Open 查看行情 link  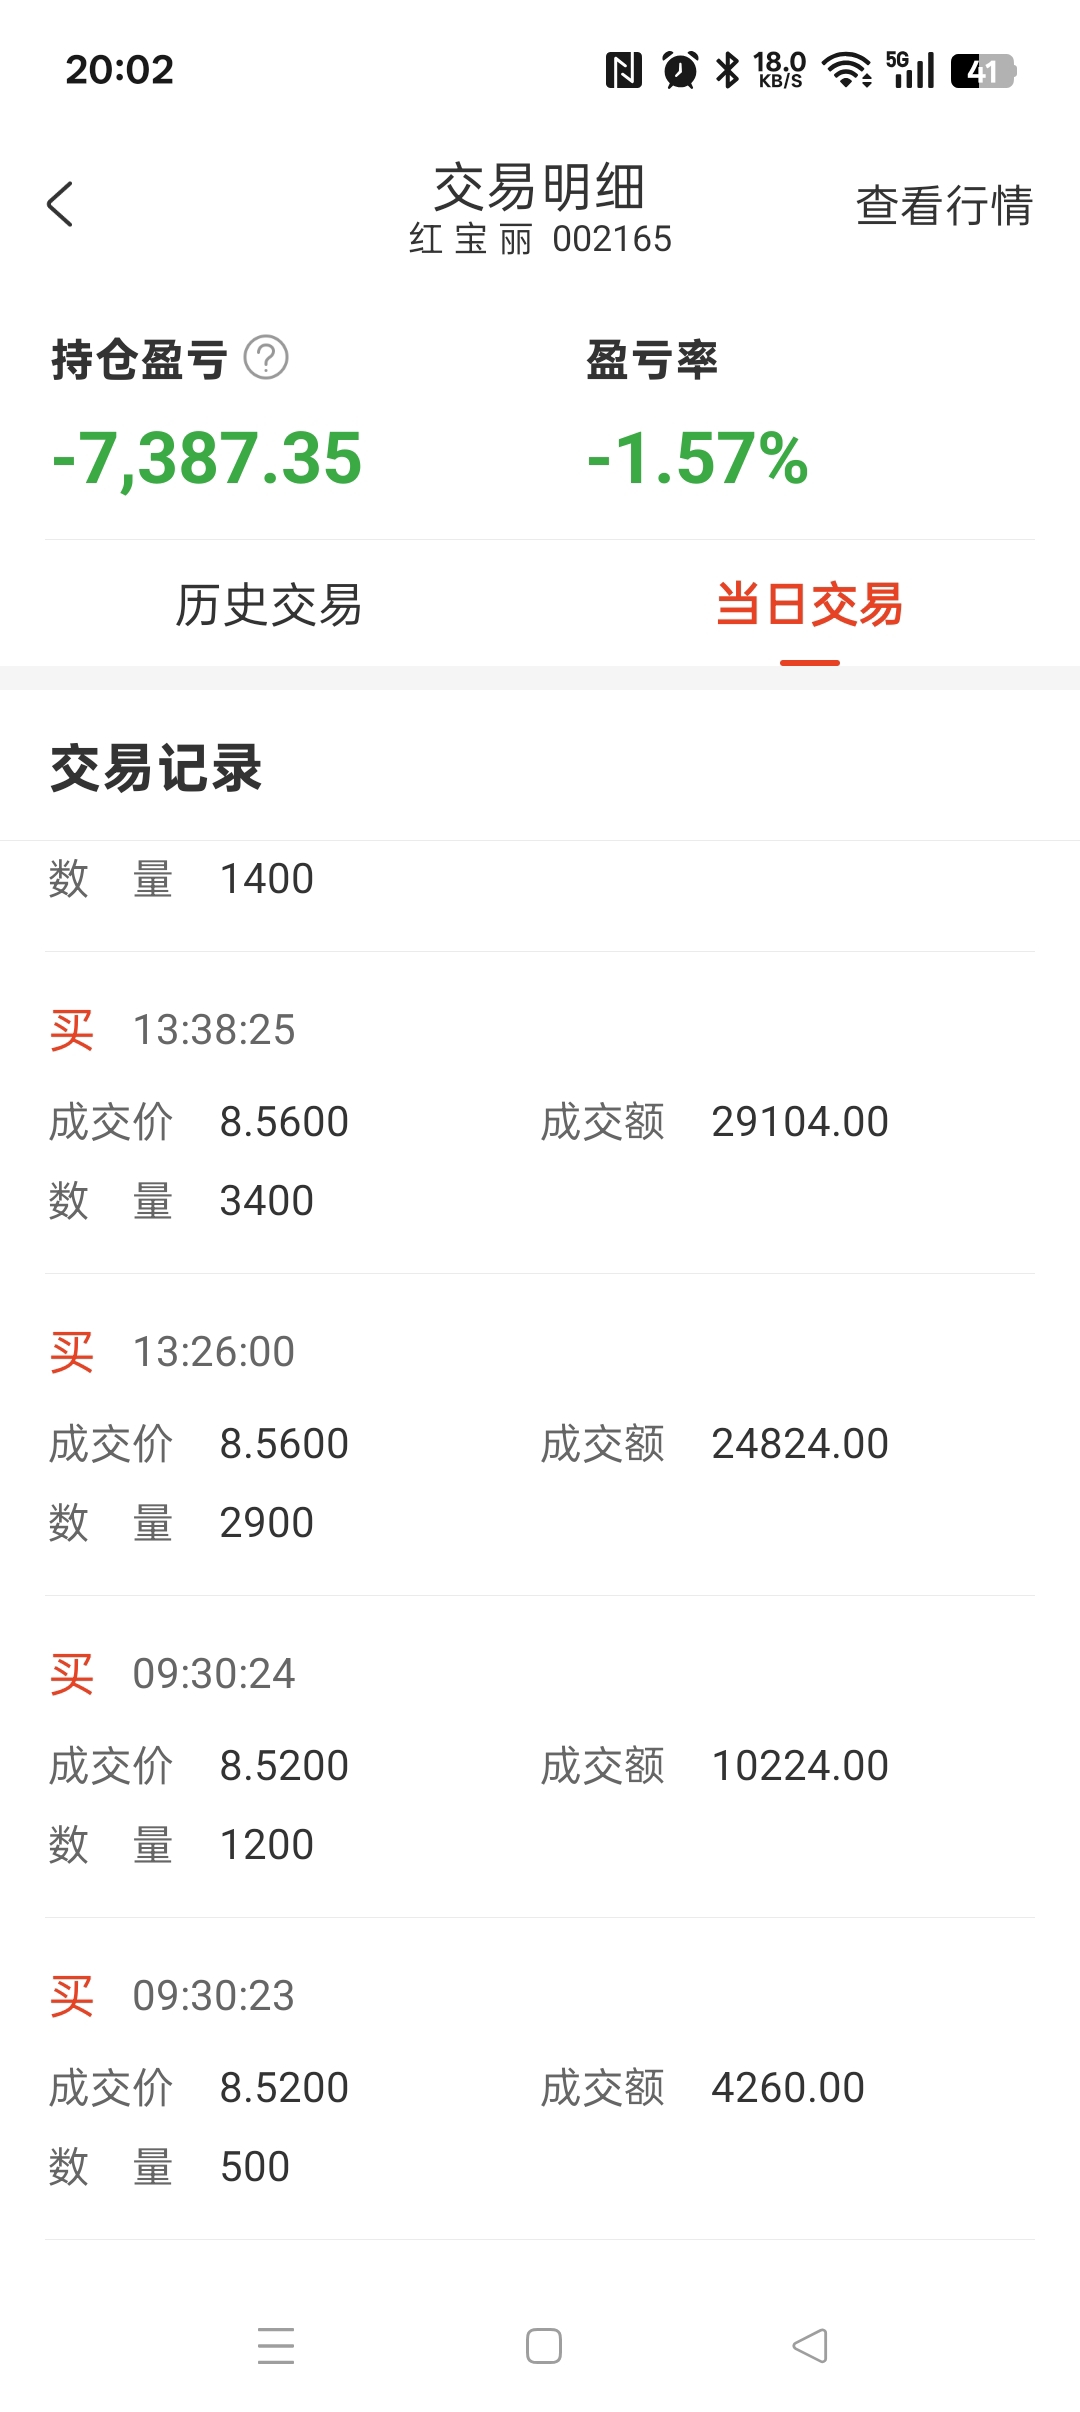coord(944,206)
